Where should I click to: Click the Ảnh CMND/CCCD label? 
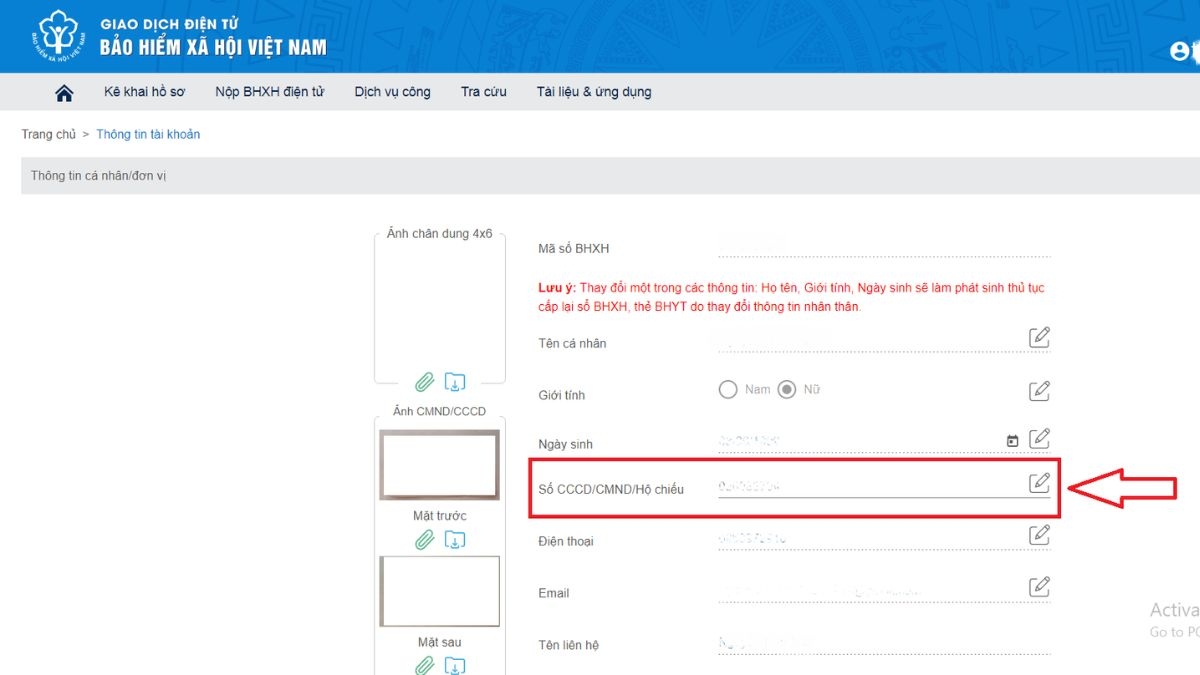click(x=439, y=411)
